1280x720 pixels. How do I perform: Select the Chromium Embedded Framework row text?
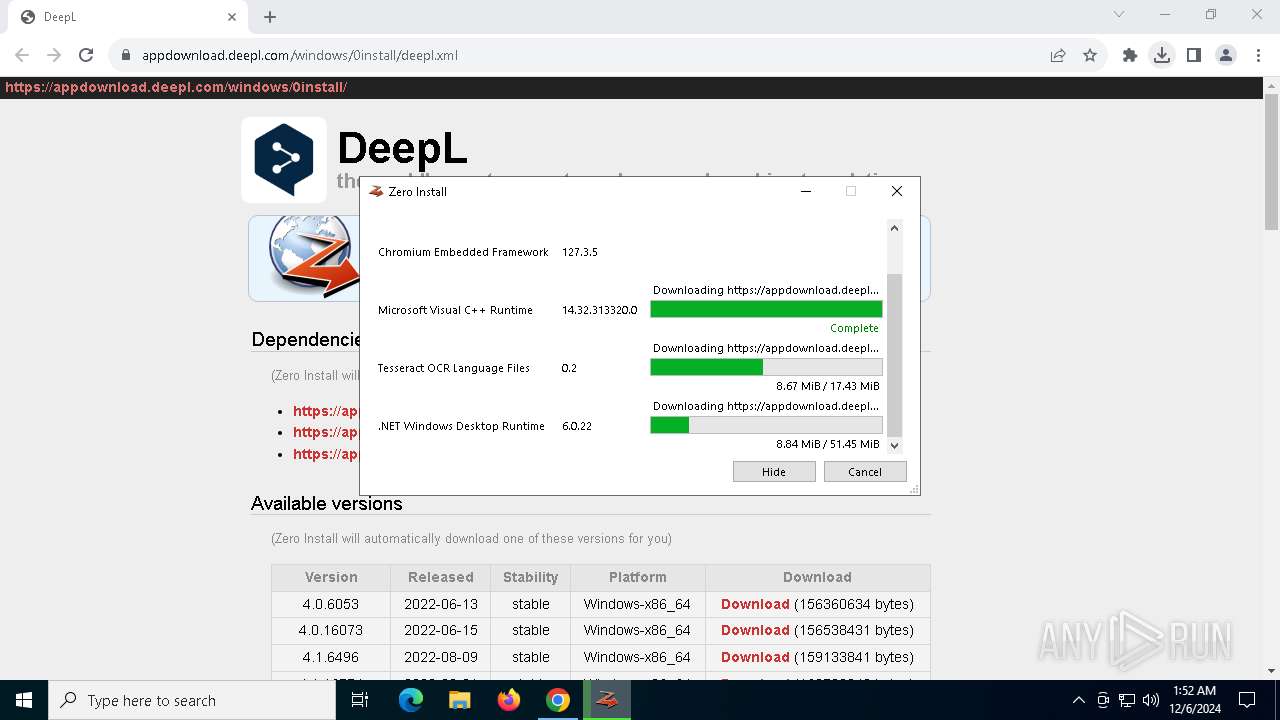click(463, 252)
